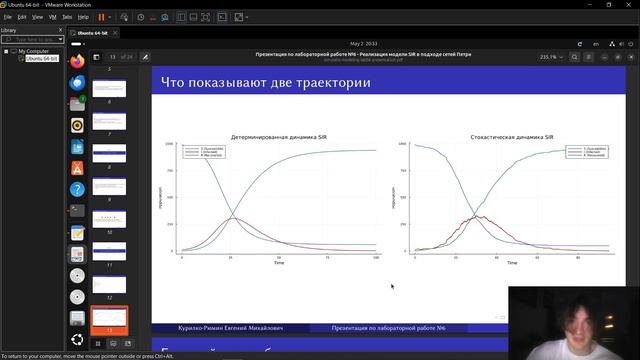Open VMware Edit menu
Screen dimensions: 640x360
(22, 17)
